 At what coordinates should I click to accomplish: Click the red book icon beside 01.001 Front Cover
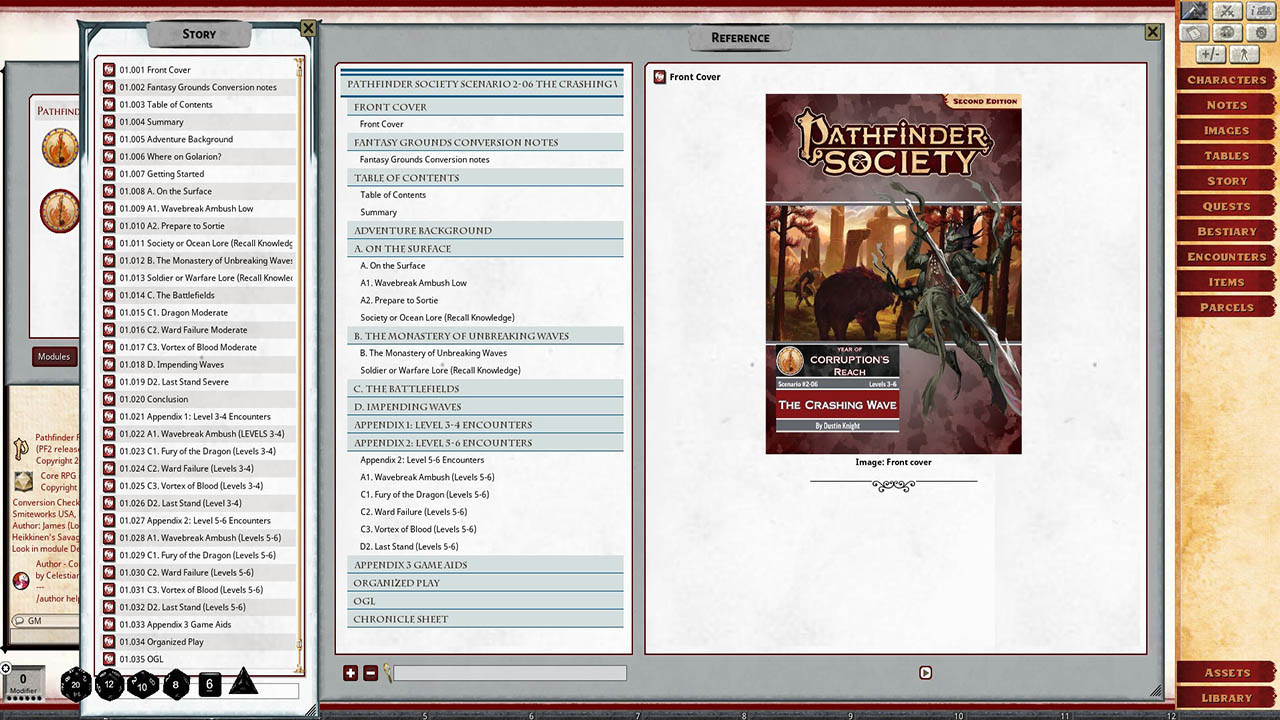109,70
